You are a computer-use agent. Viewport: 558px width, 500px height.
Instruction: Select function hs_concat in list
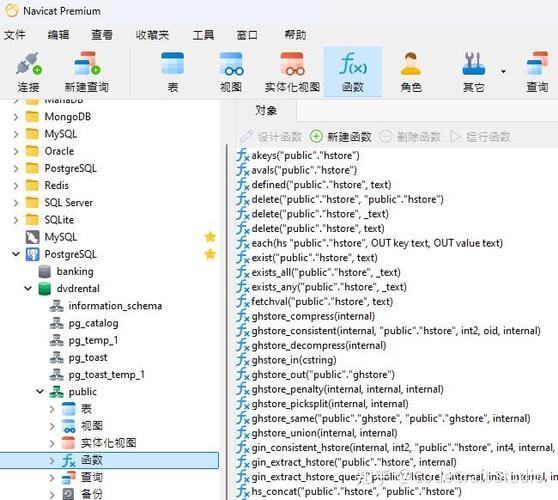pos(356,491)
